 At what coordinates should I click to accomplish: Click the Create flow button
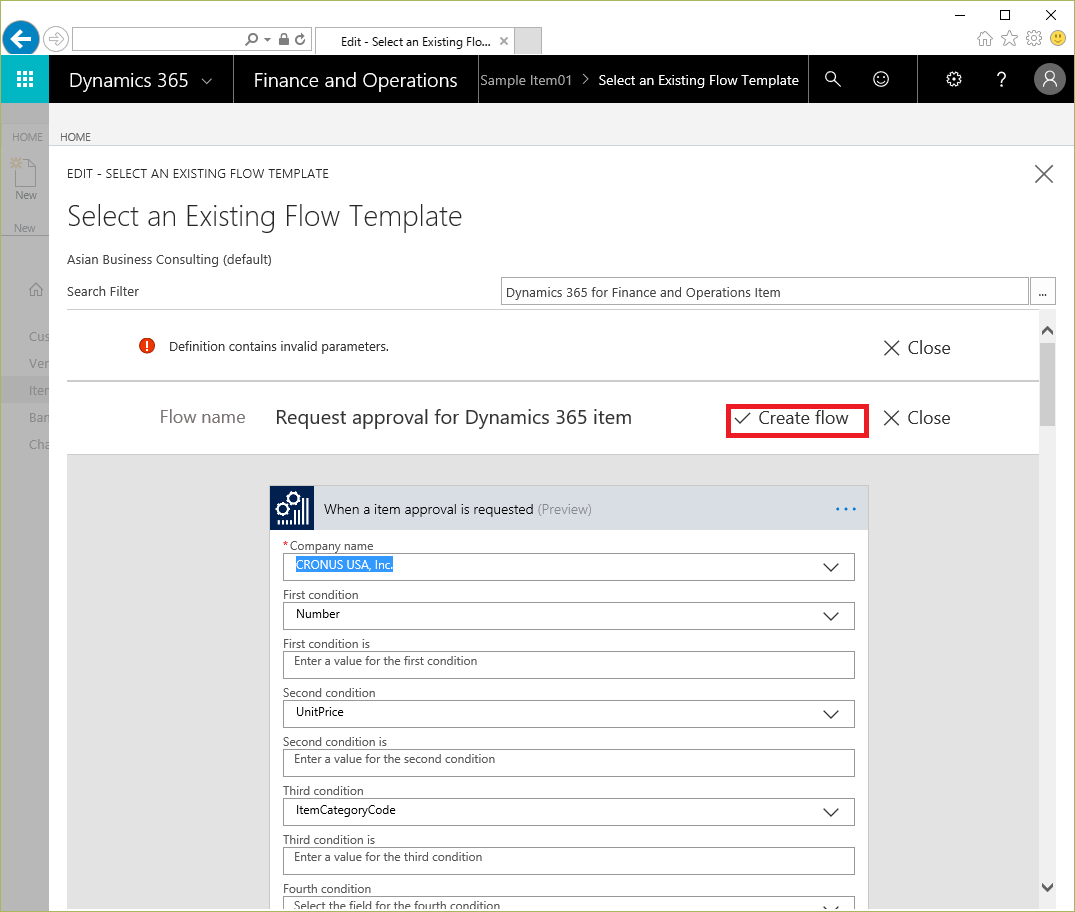[x=797, y=420]
